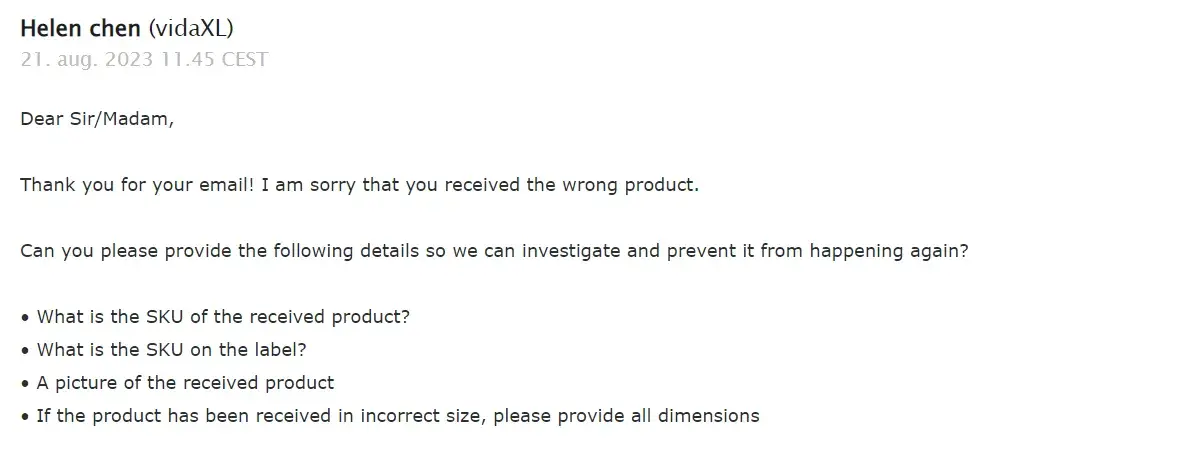The image size is (1183, 456).
Task: Click the sender name Helen chen
Action: 81,28
